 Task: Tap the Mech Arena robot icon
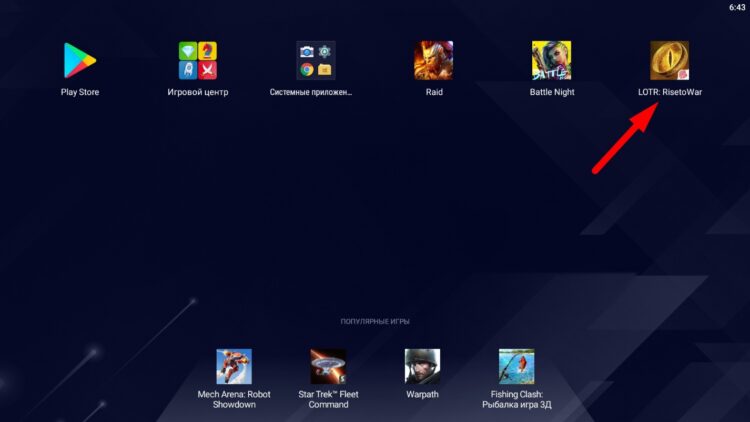click(x=234, y=366)
